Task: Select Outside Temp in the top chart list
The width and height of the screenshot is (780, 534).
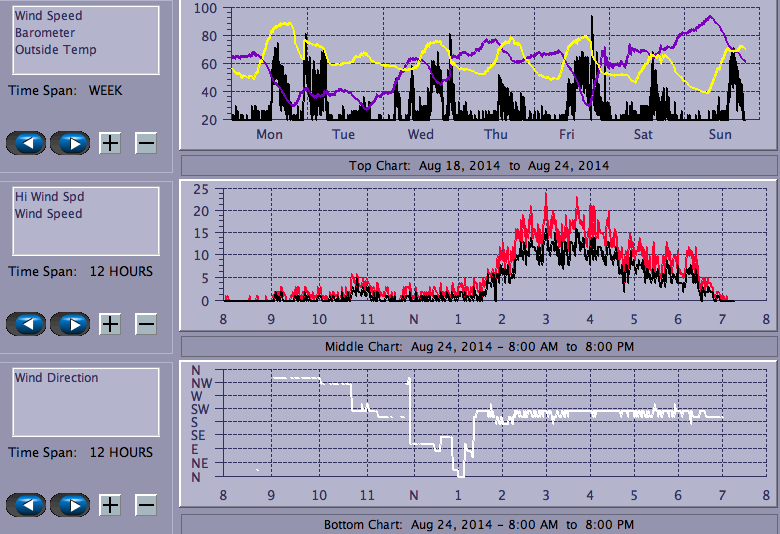Action: point(55,50)
